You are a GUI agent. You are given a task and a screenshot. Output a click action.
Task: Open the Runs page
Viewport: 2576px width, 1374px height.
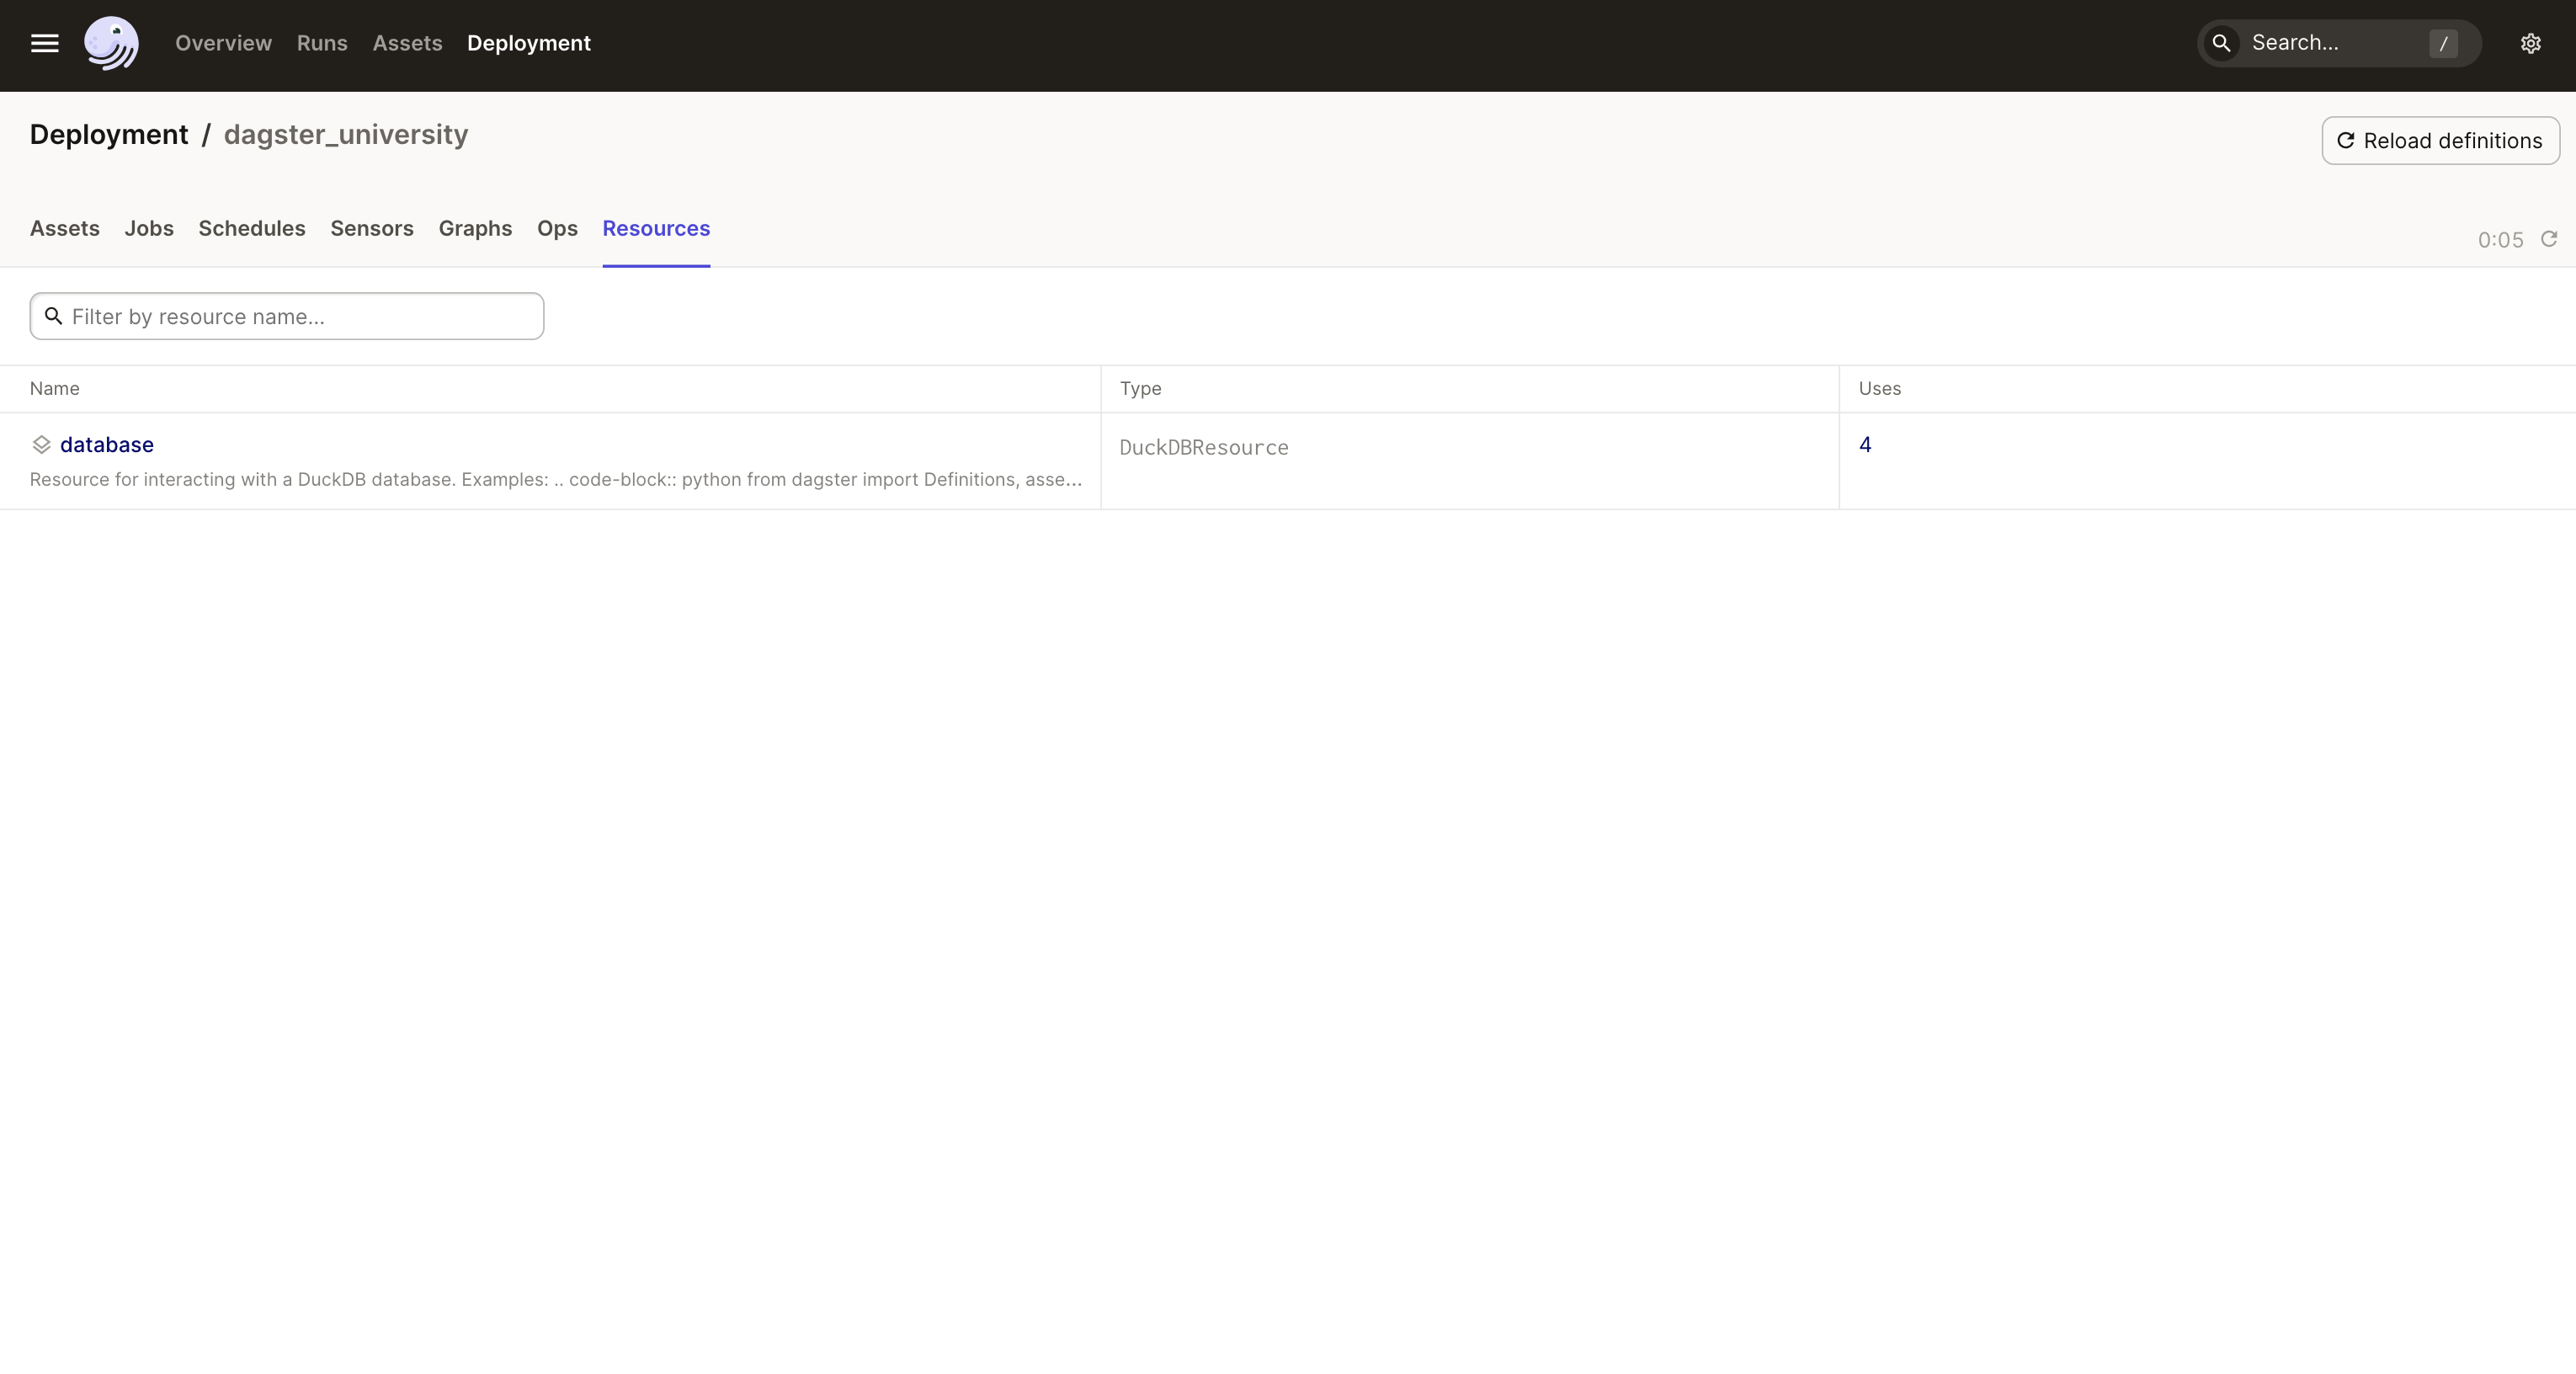coord(322,43)
